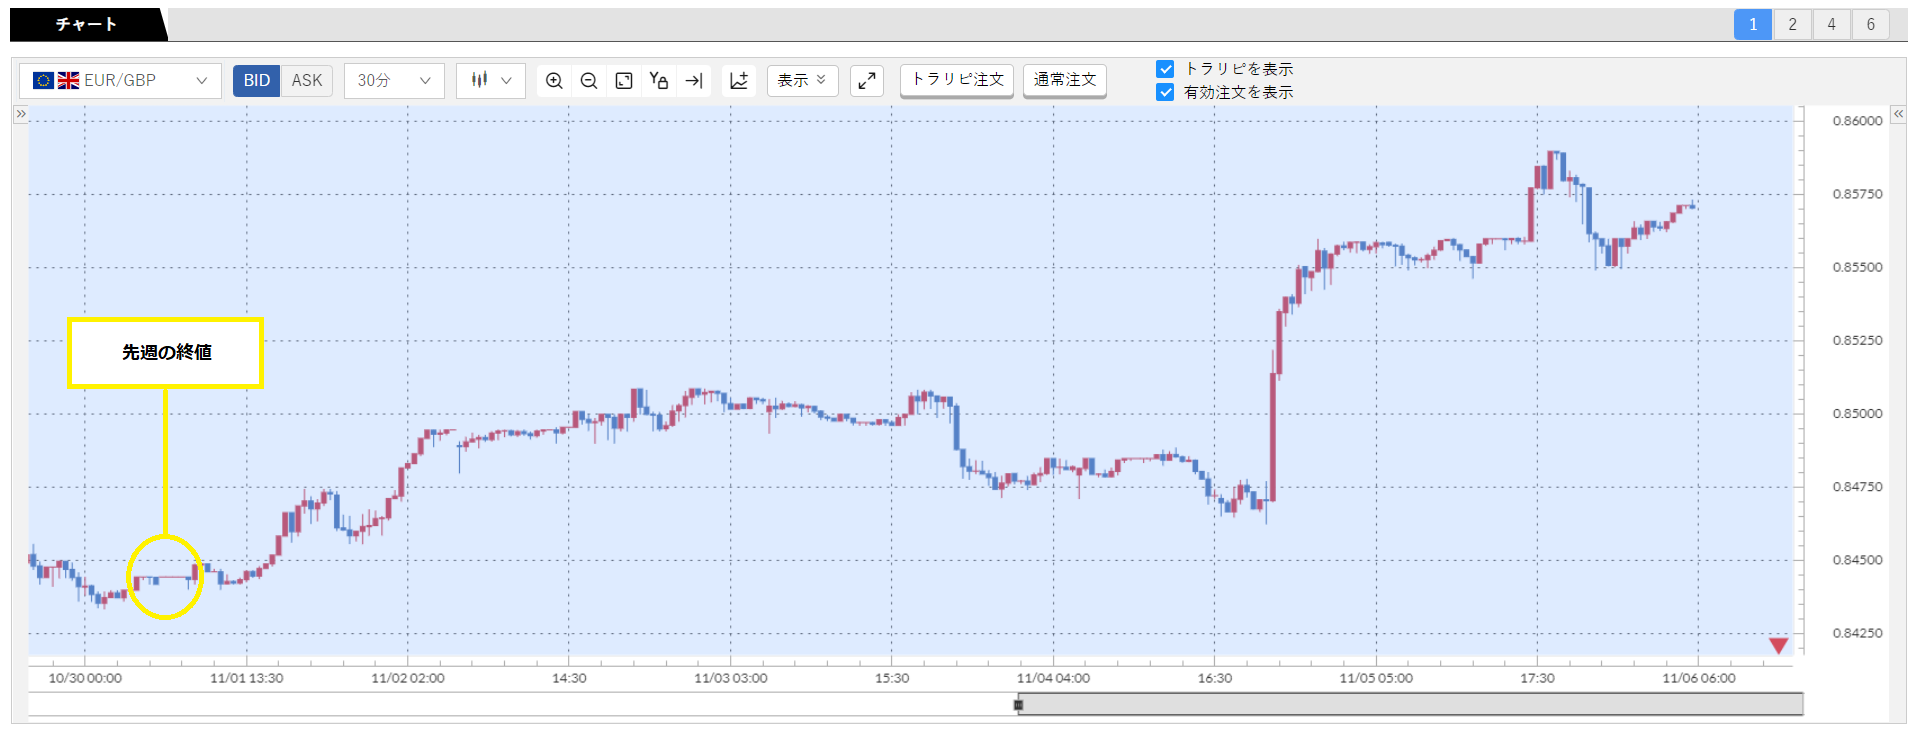The height and width of the screenshot is (735, 1919).
Task: Click the 0.85000 price axis label
Action: [1857, 414]
